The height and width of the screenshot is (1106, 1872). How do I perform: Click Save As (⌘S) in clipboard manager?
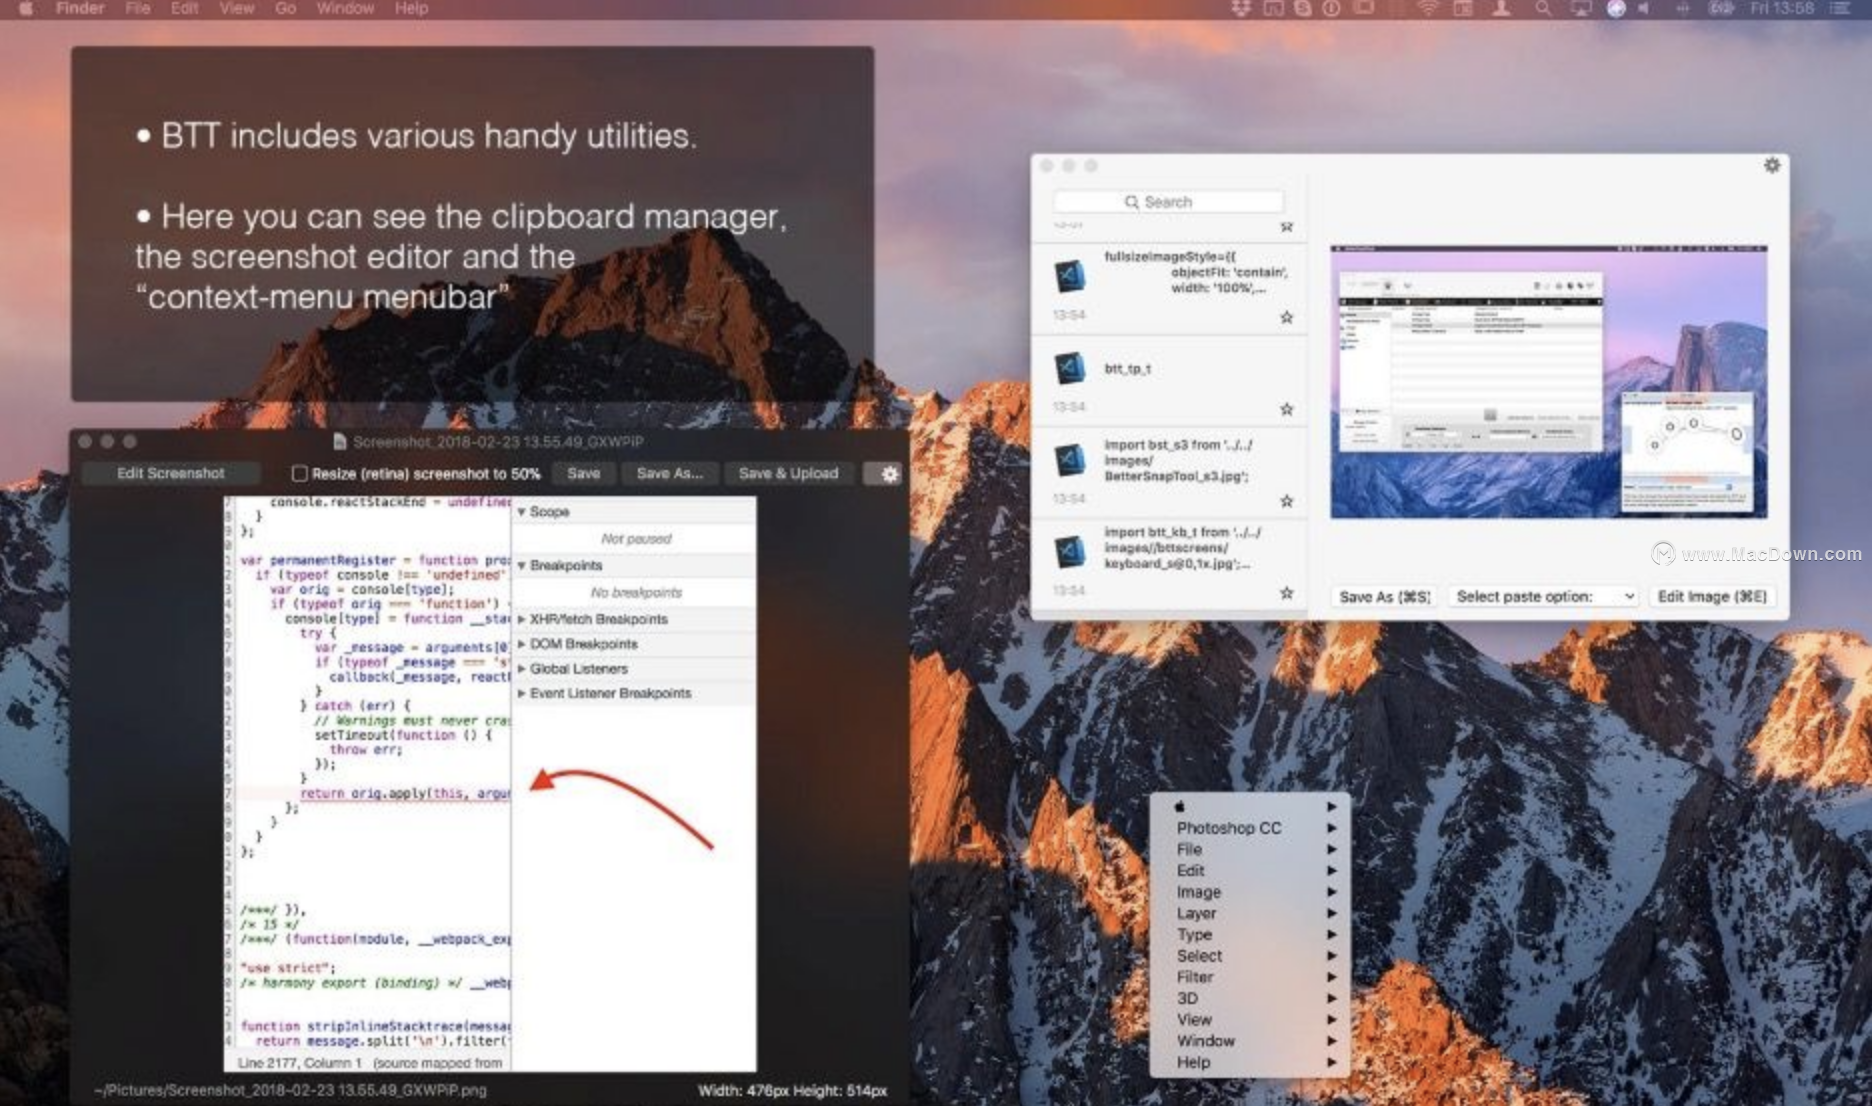1385,597
